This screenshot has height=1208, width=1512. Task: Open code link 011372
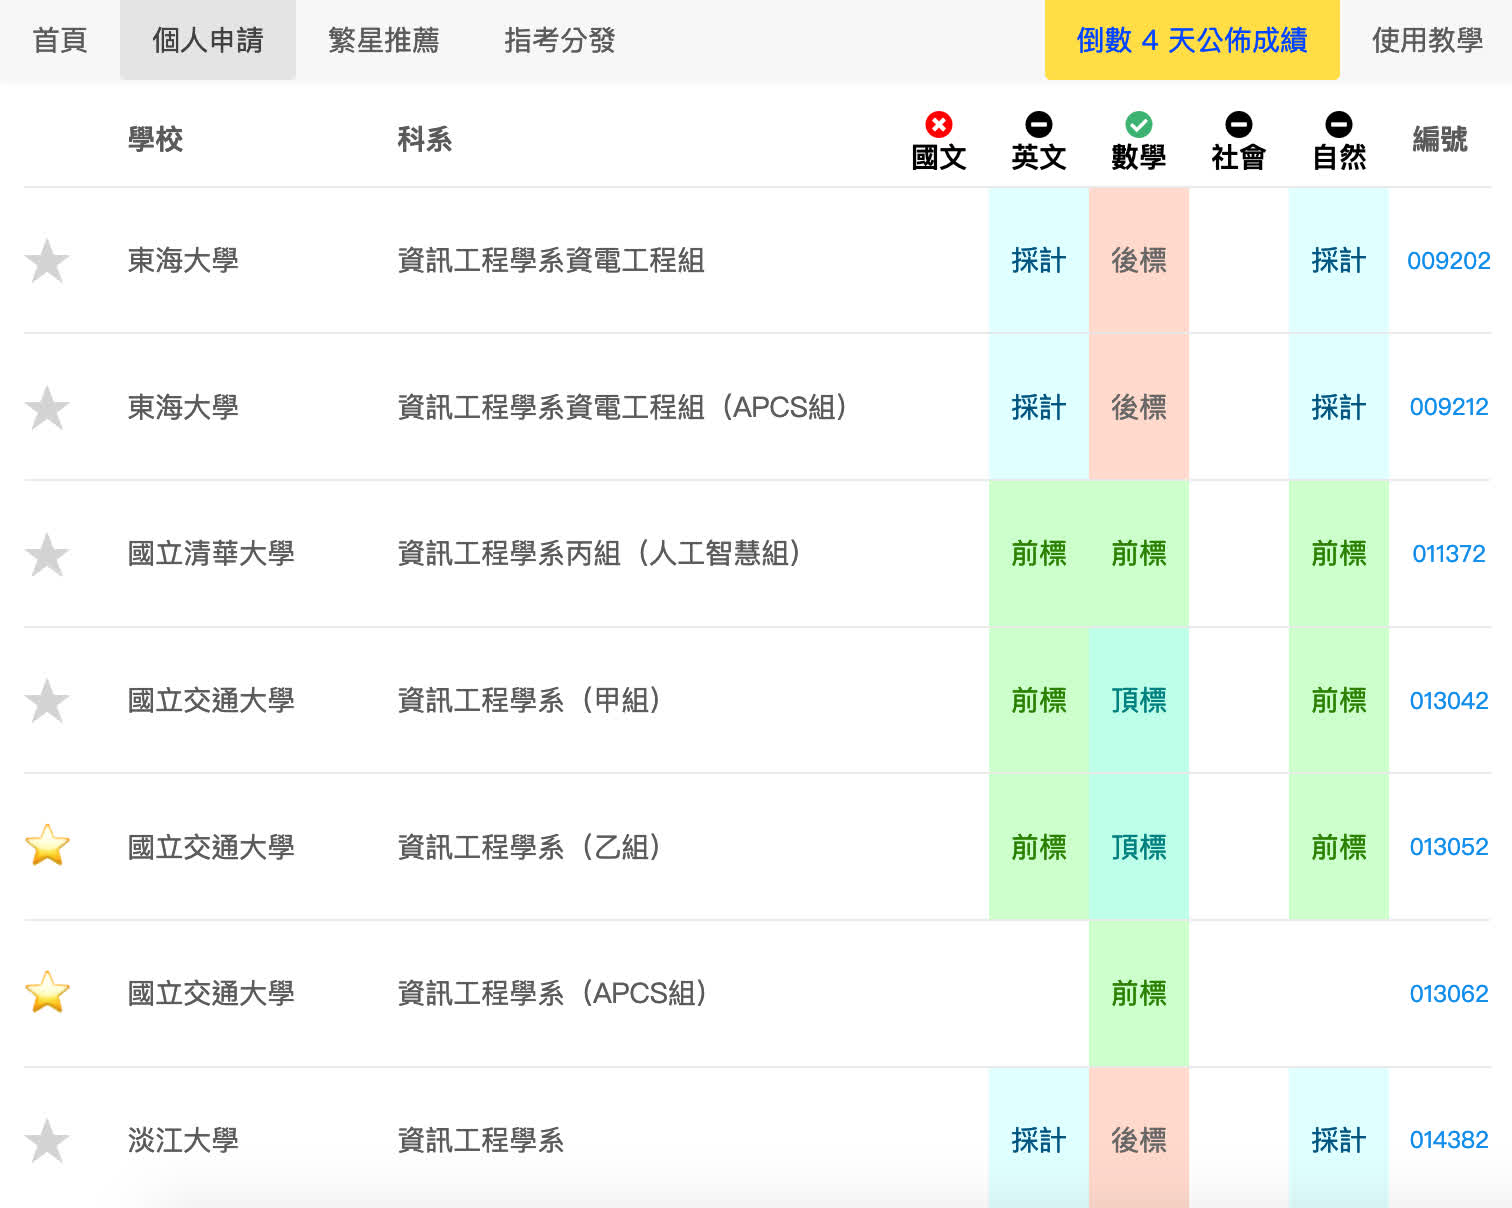tap(1448, 554)
